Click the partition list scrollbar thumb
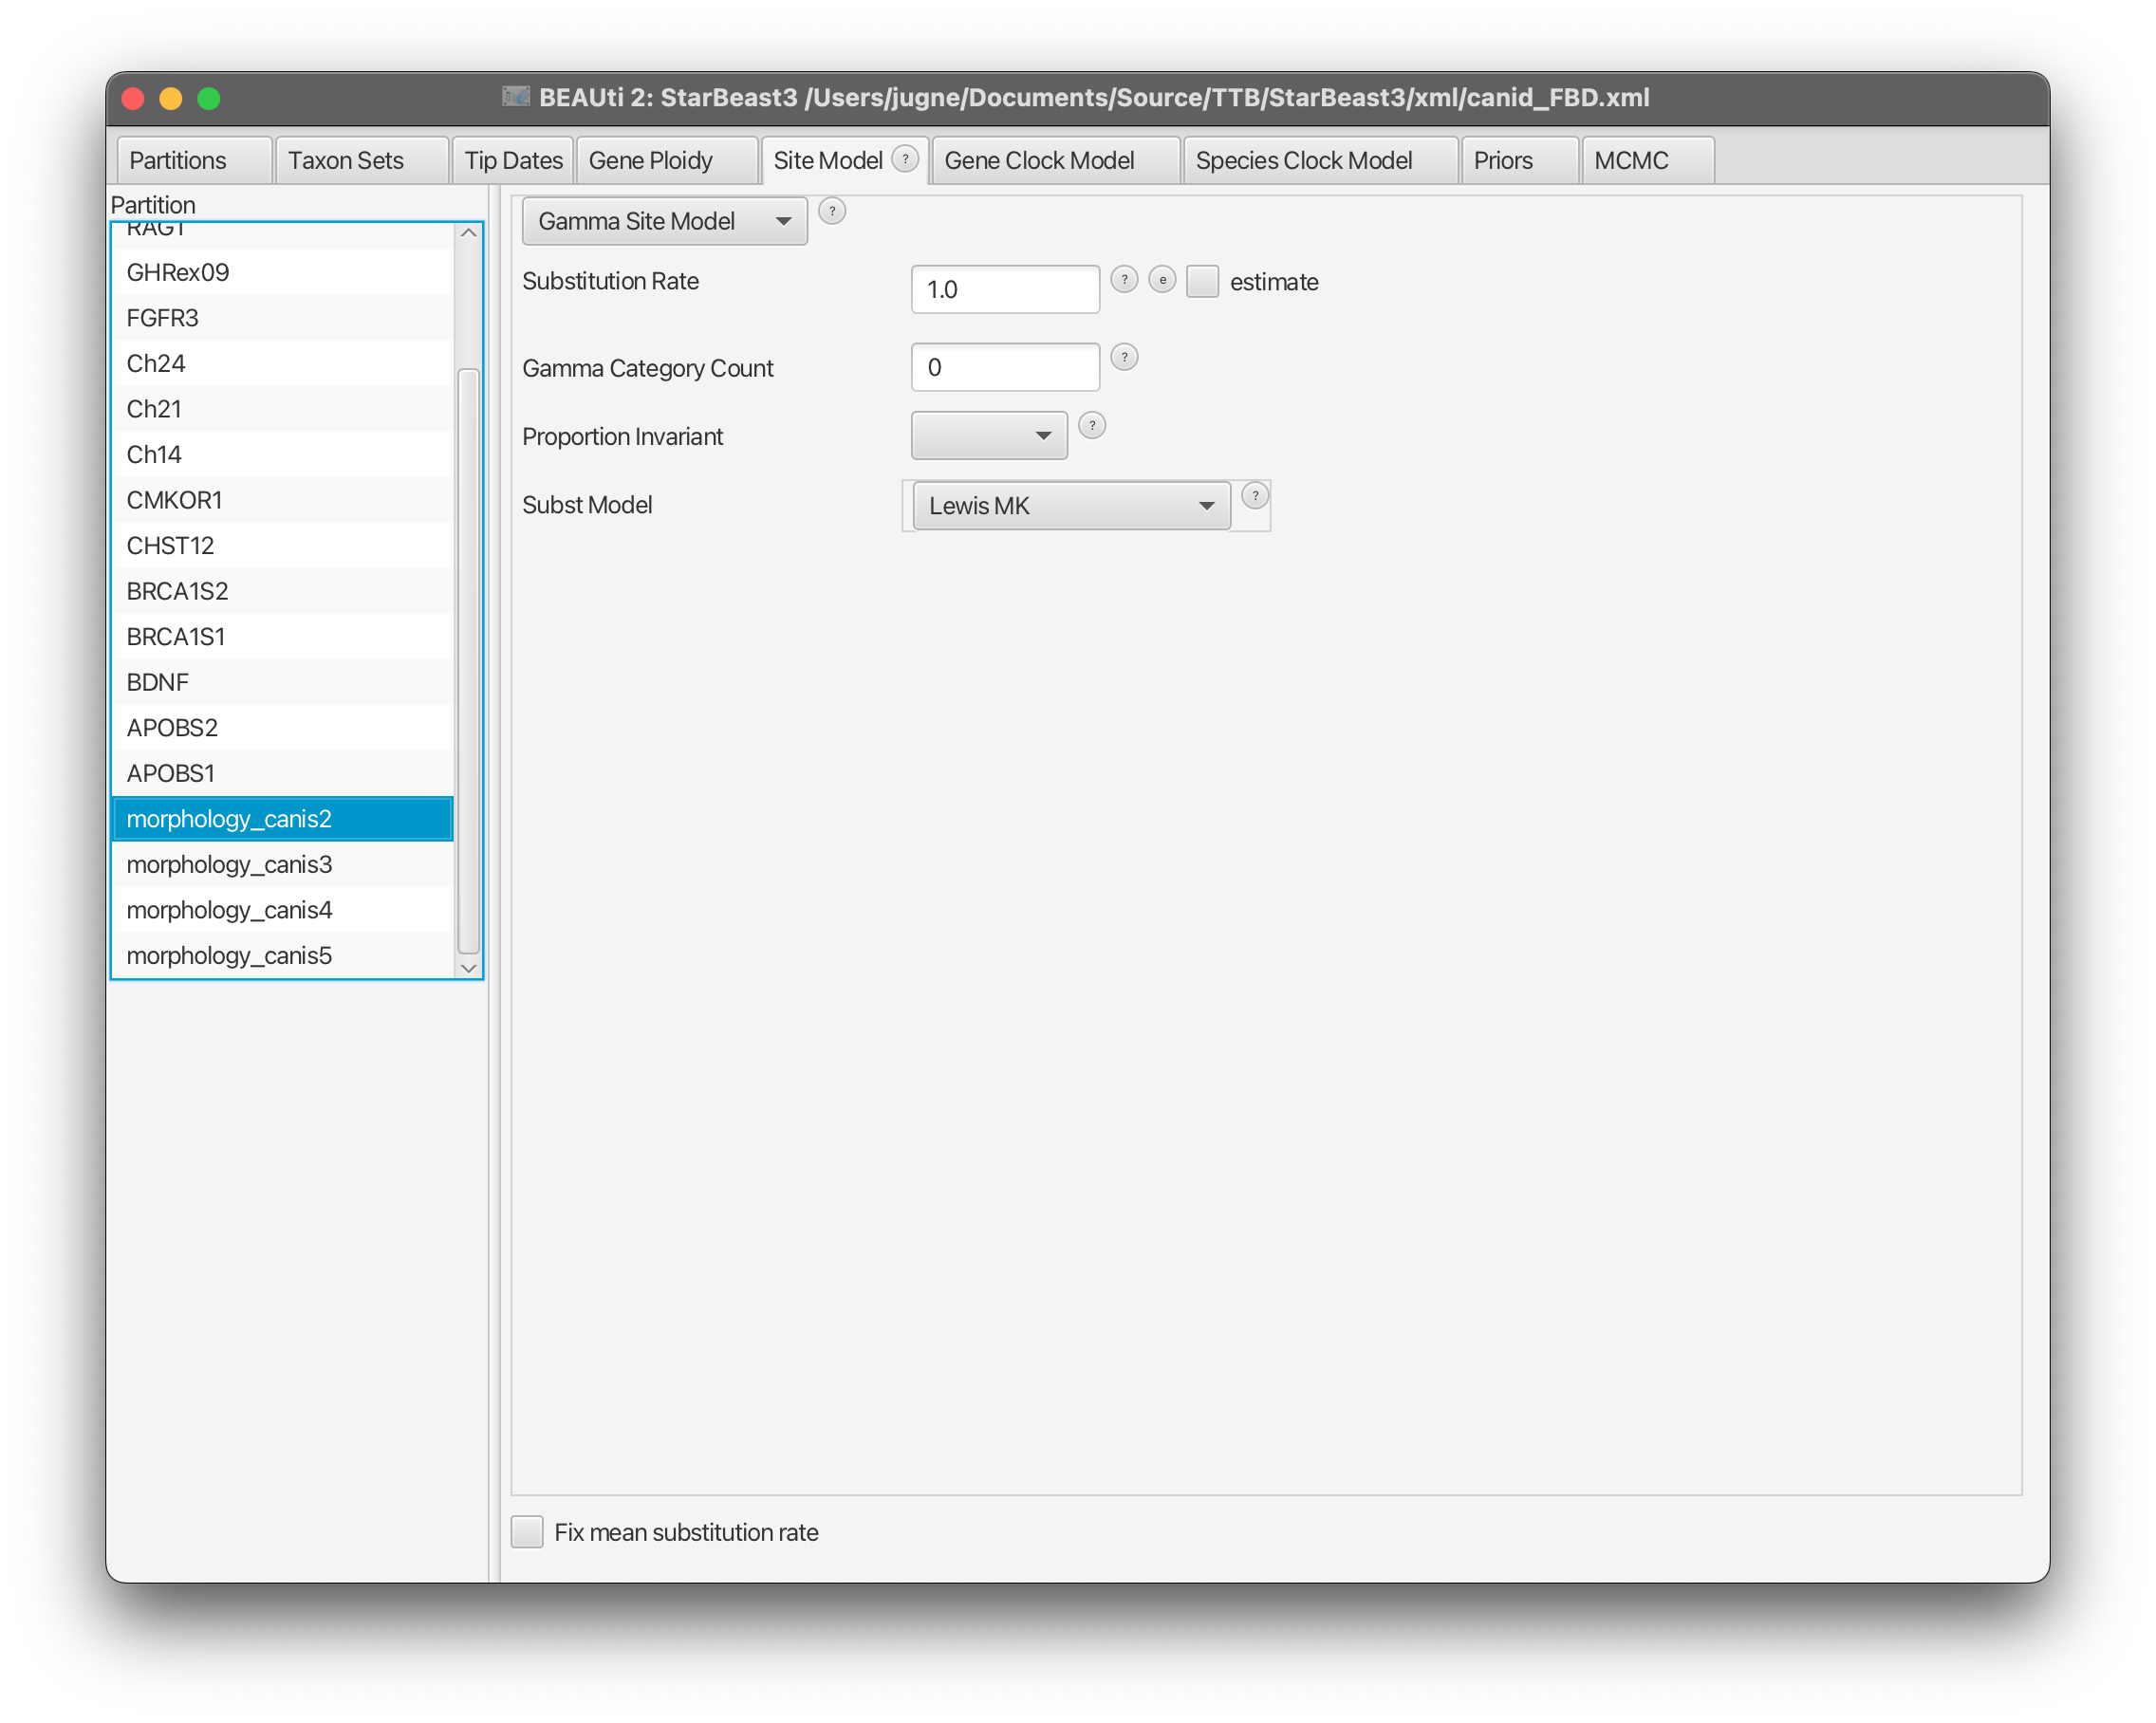 [x=468, y=660]
